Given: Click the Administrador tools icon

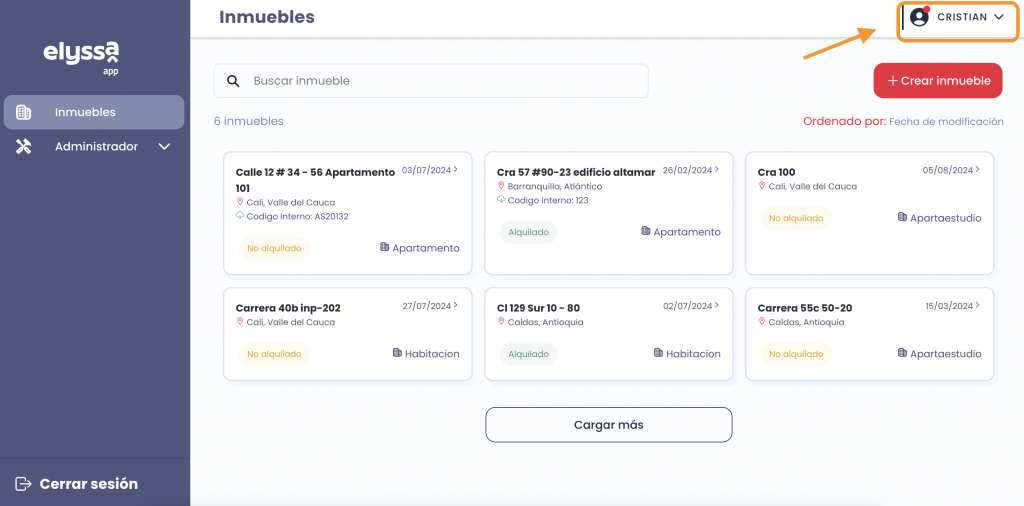Looking at the screenshot, I should 24,146.
